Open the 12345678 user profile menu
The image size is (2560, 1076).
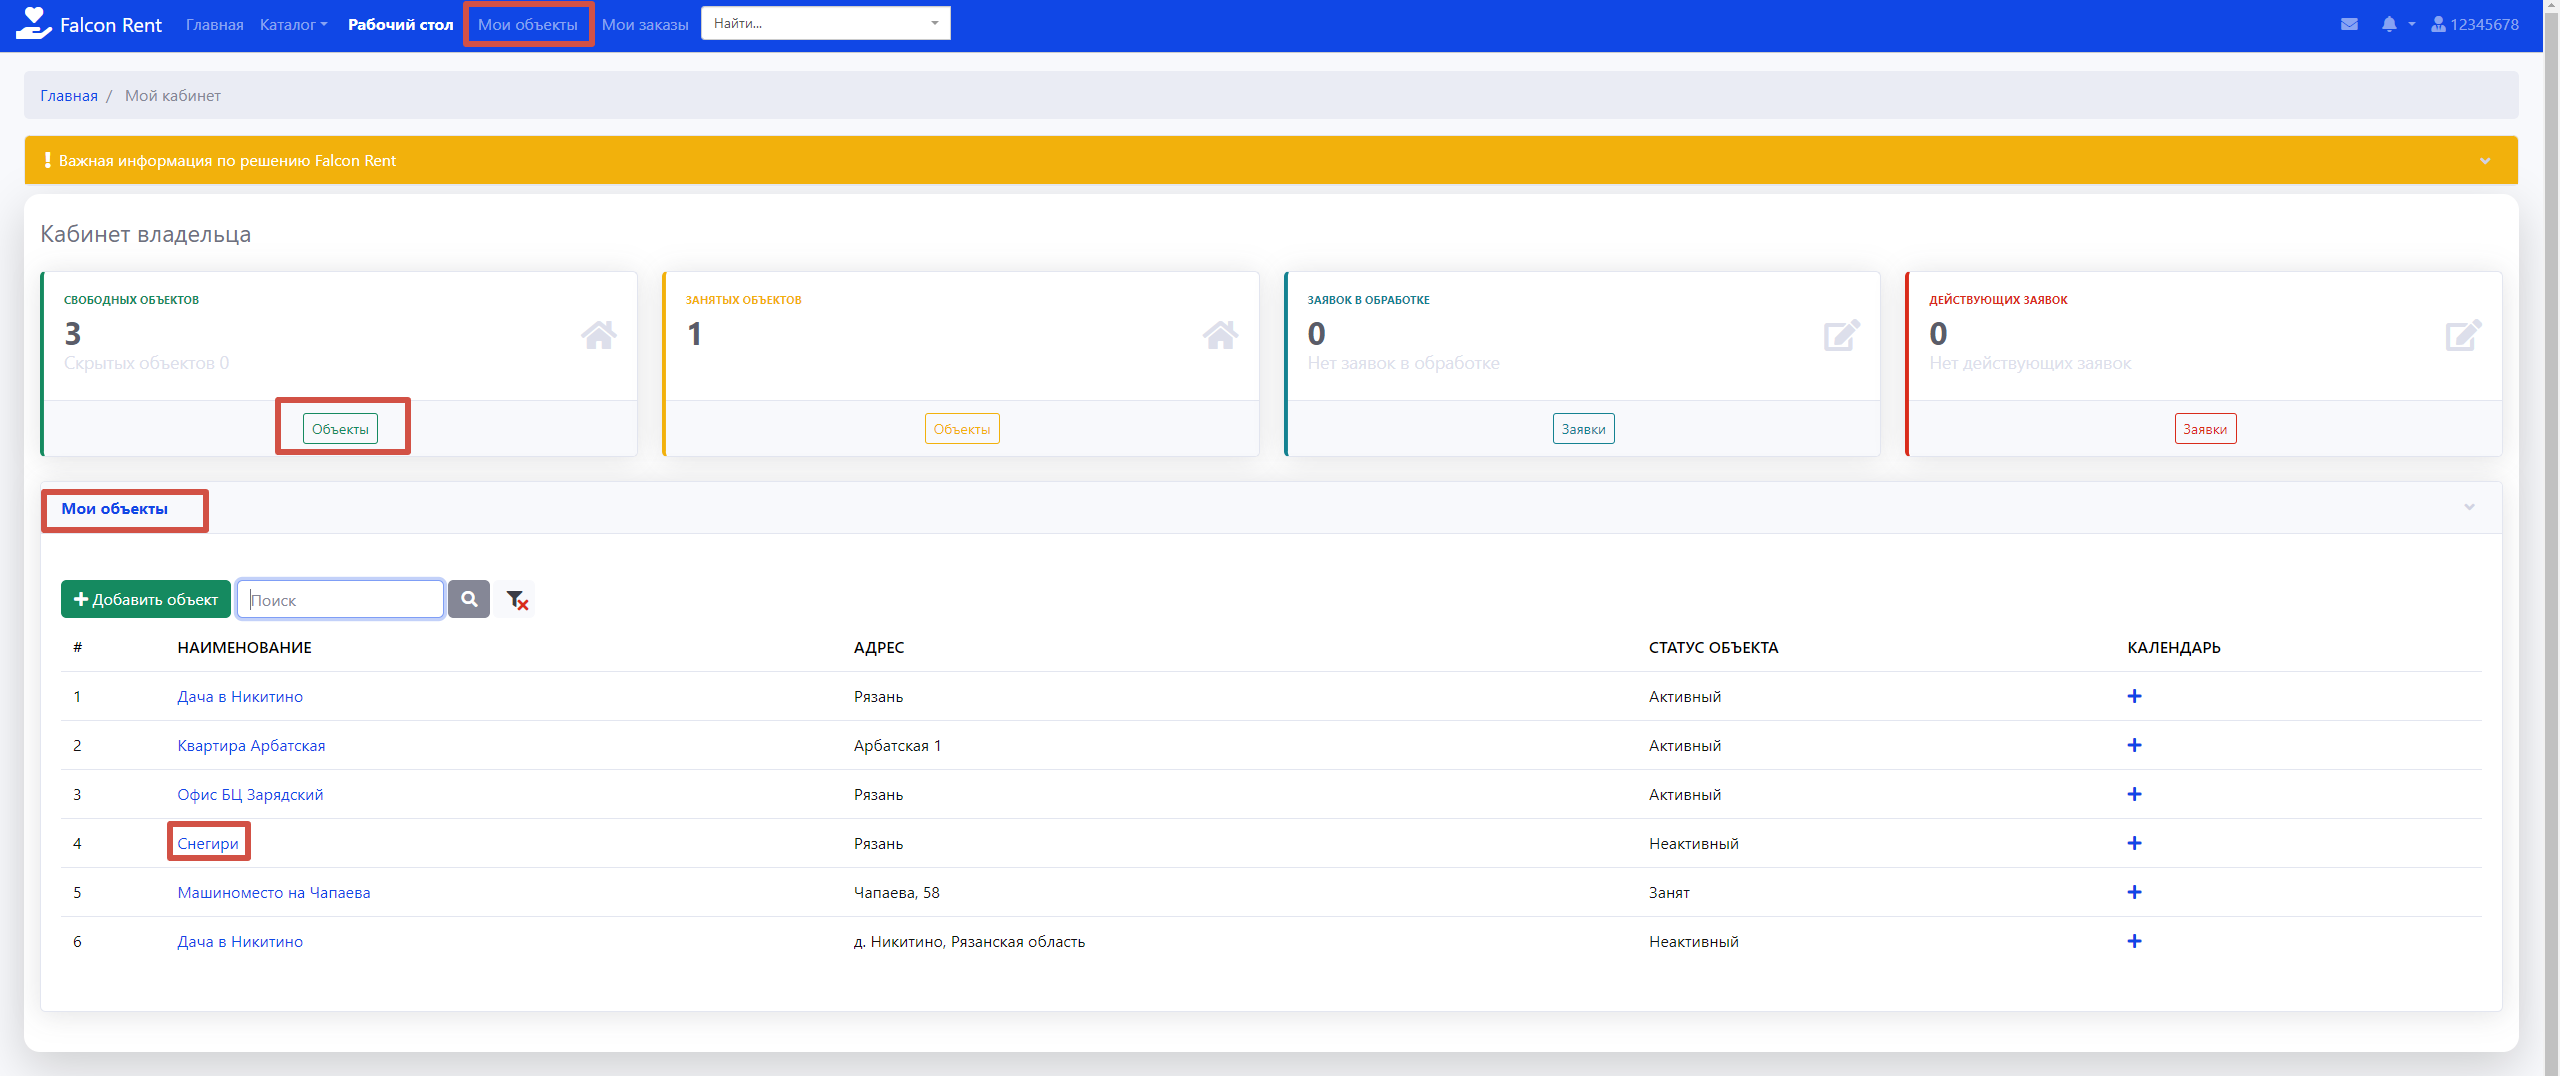pyautogui.click(x=2474, y=24)
